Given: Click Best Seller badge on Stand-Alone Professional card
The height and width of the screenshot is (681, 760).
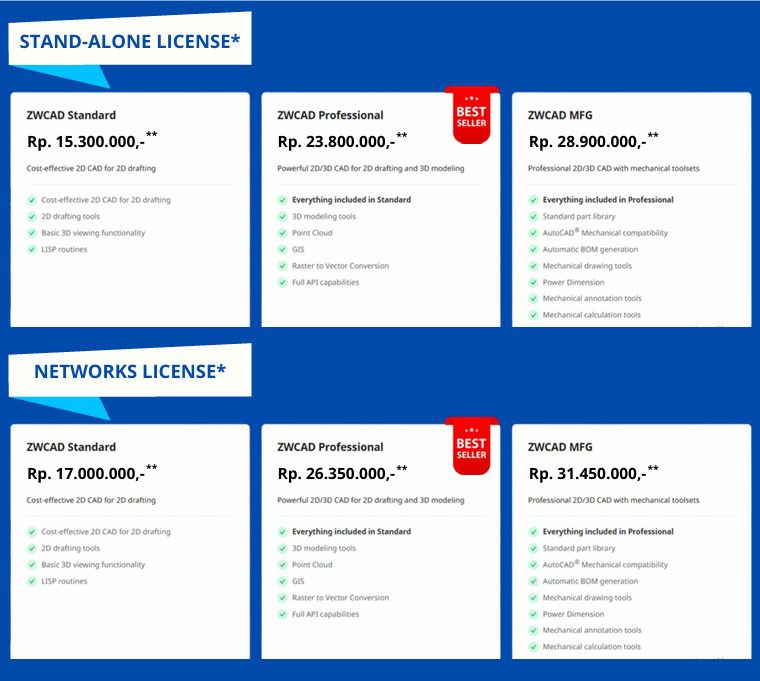Looking at the screenshot, I should pyautogui.click(x=471, y=115).
